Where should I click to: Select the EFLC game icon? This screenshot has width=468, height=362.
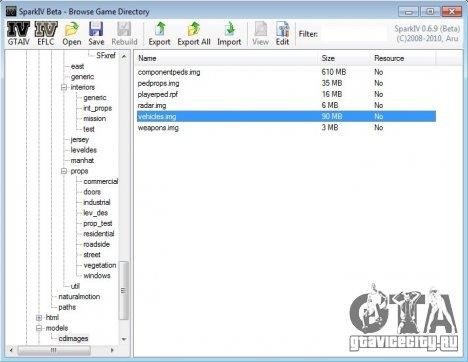[46, 33]
